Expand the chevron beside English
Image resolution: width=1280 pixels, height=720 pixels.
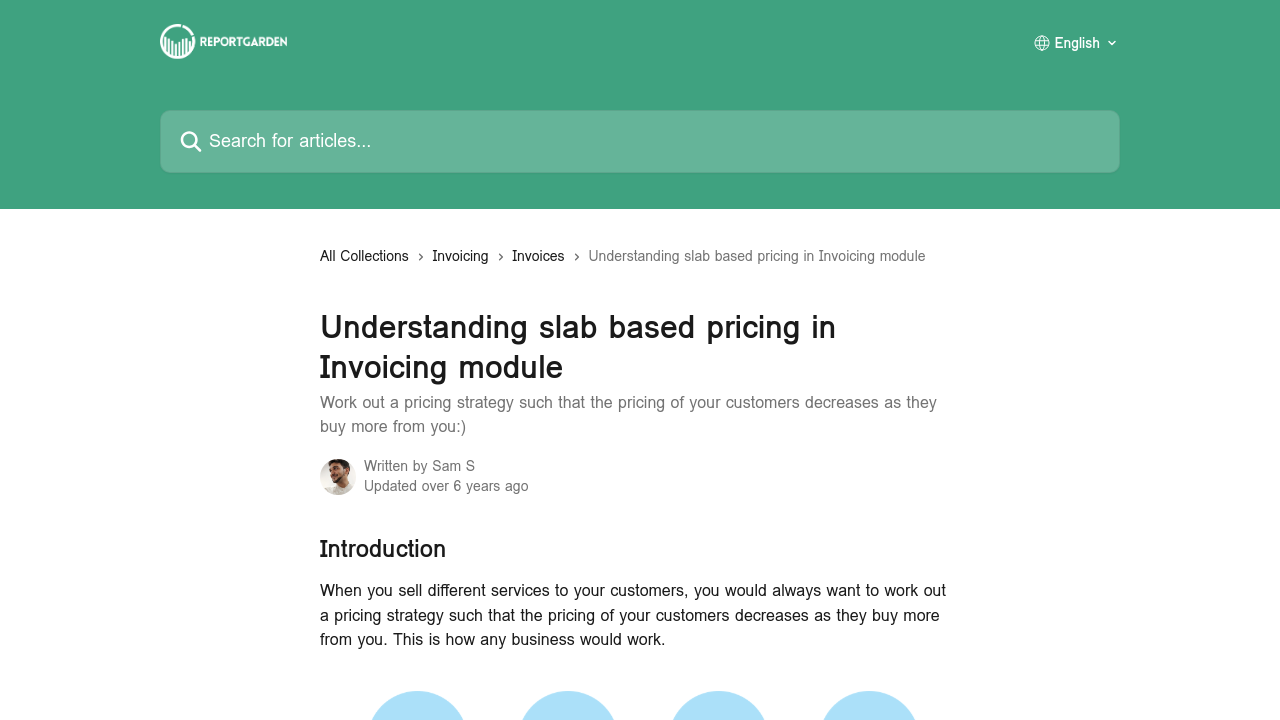(1112, 43)
